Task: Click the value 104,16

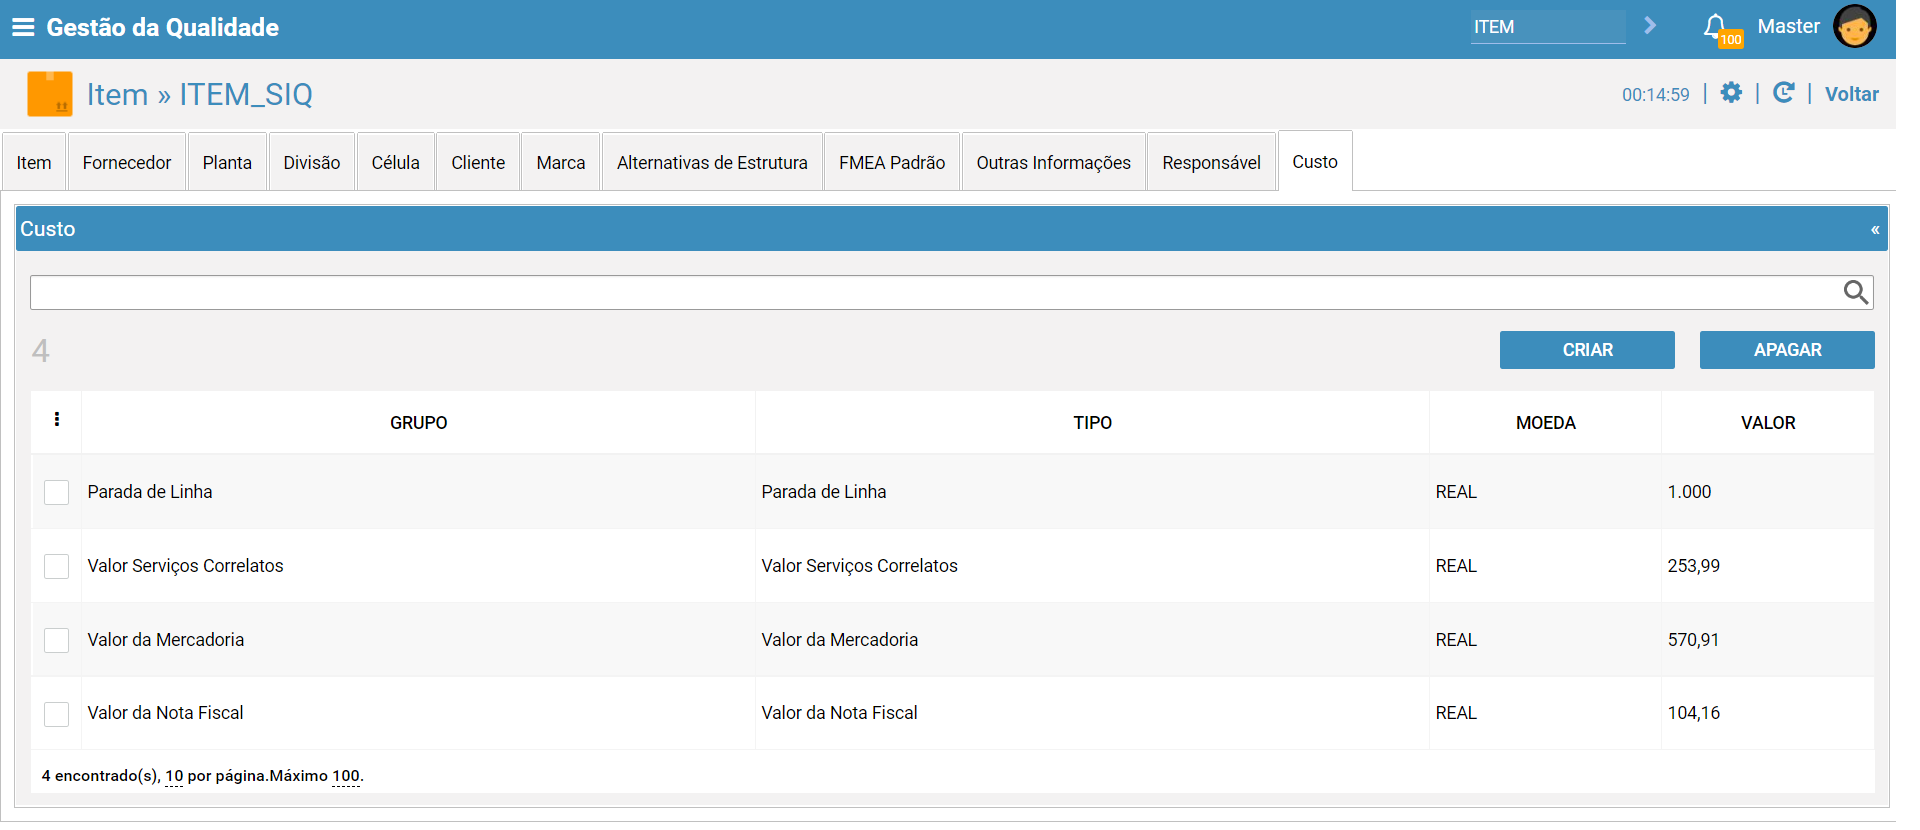Action: pyautogui.click(x=1693, y=713)
